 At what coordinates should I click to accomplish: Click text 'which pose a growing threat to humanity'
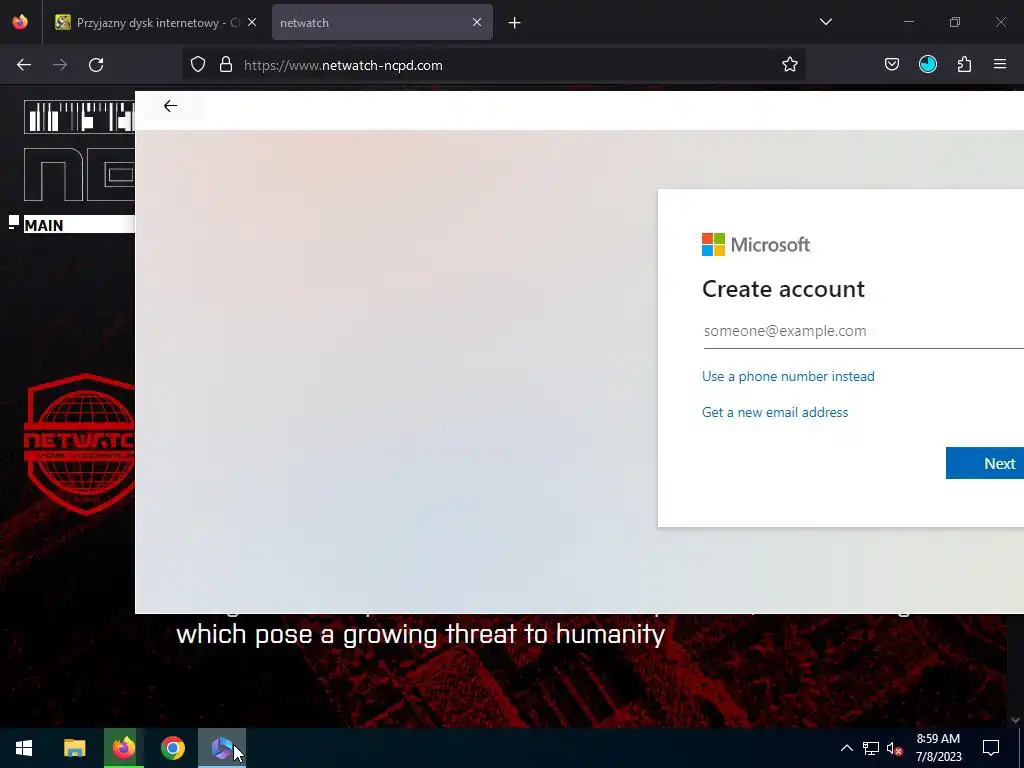click(x=421, y=635)
